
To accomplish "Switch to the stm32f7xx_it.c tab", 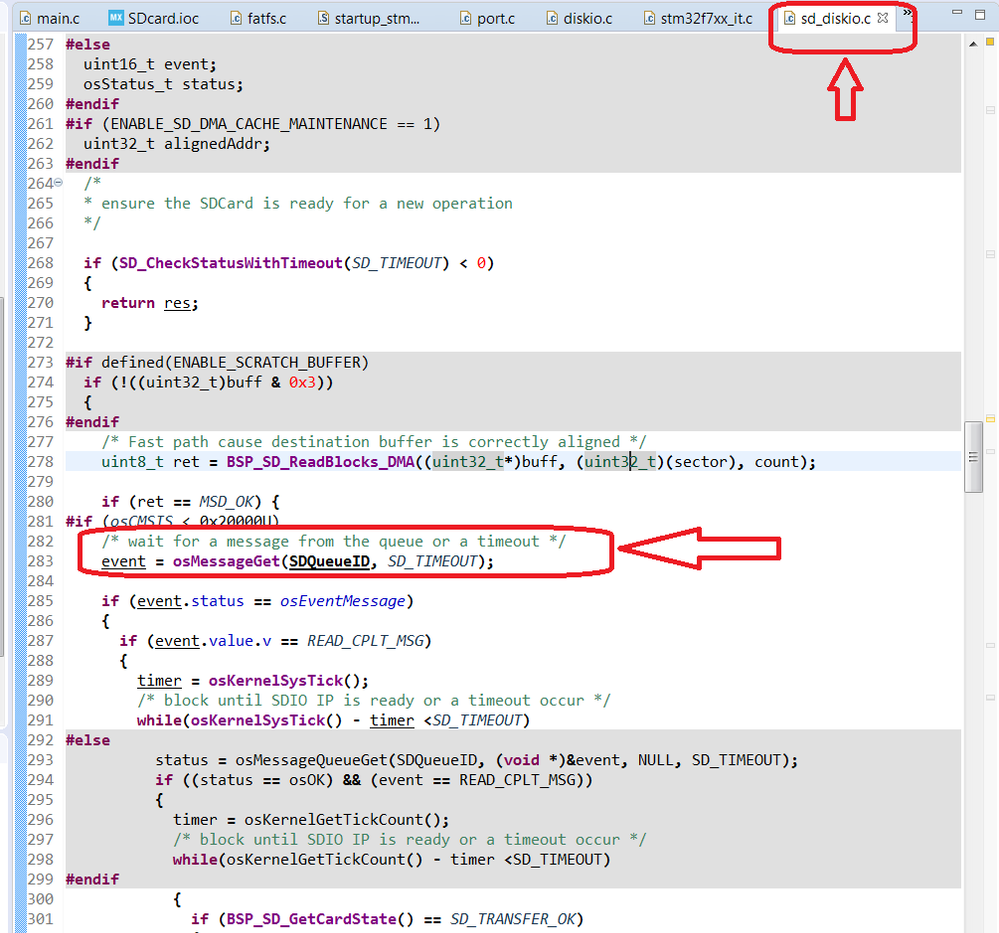I will click(x=698, y=18).
